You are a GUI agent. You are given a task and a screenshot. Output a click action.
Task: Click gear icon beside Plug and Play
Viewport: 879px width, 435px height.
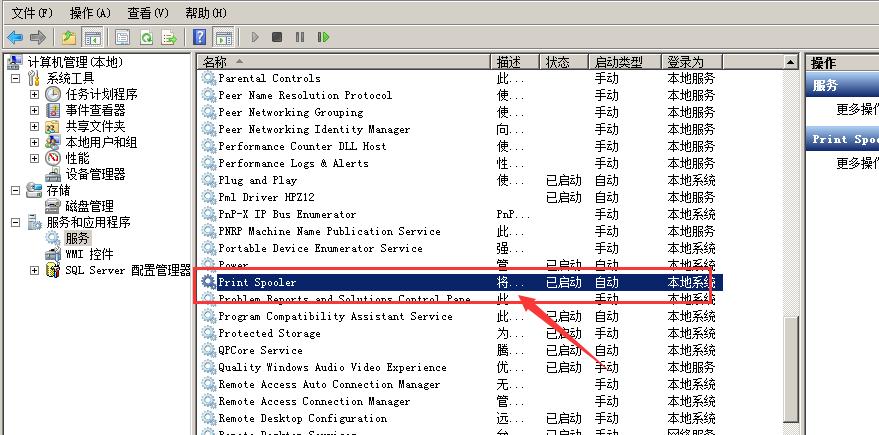209,181
